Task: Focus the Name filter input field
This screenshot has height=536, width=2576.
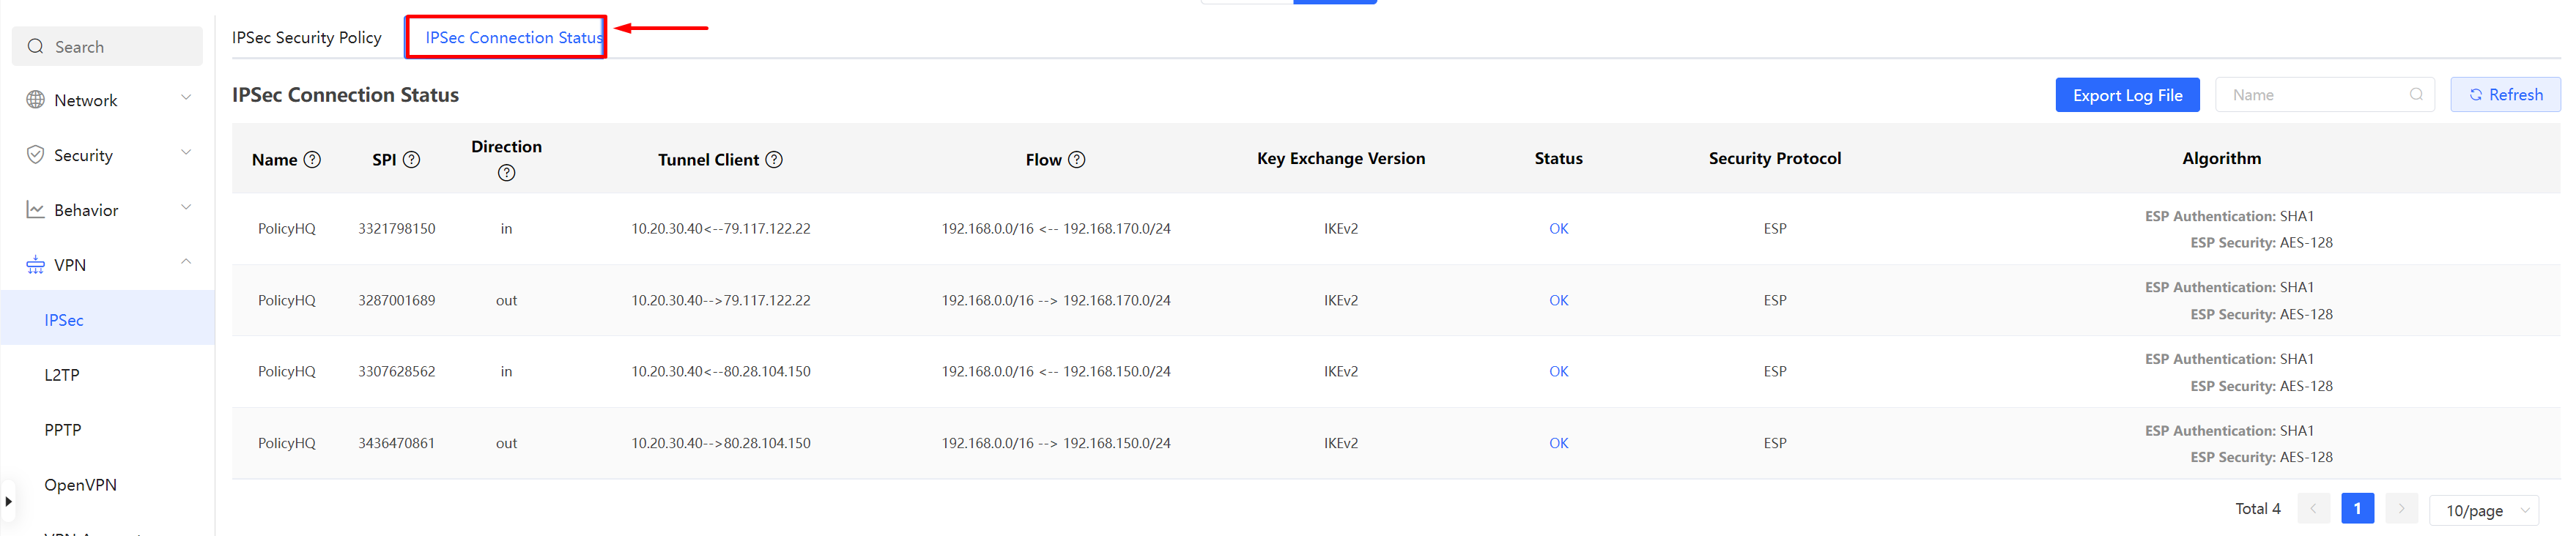Action: coord(2325,95)
